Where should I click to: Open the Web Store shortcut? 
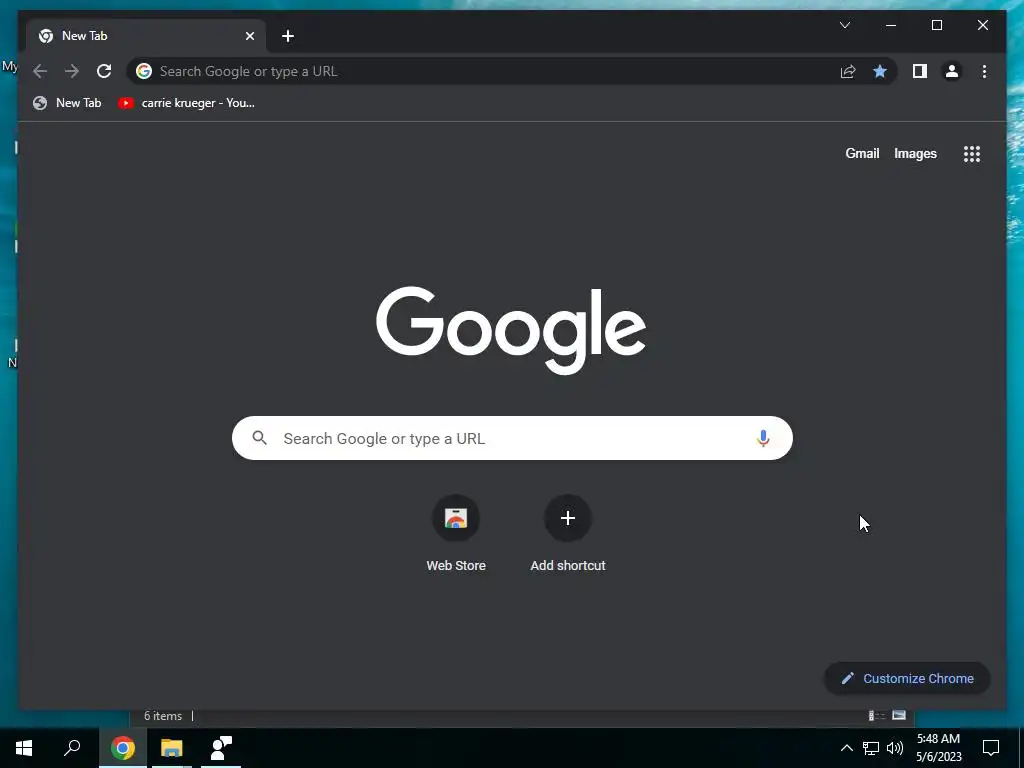456,534
